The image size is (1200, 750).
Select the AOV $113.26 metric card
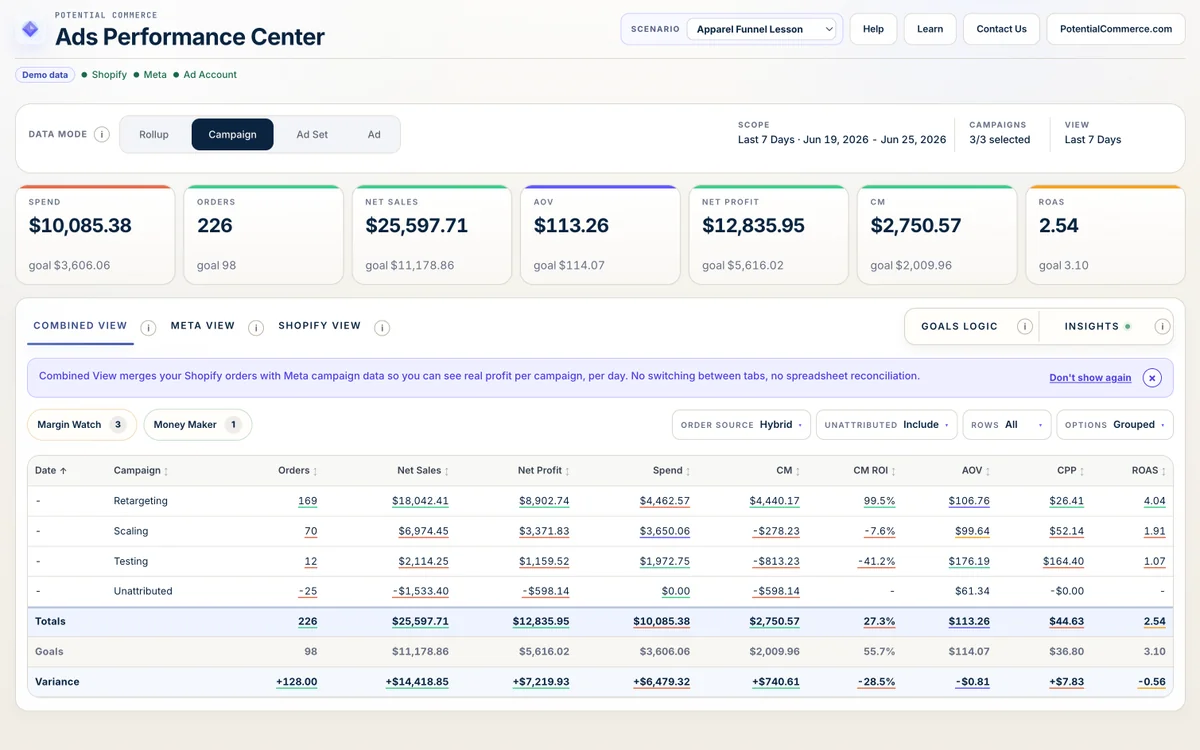click(600, 235)
